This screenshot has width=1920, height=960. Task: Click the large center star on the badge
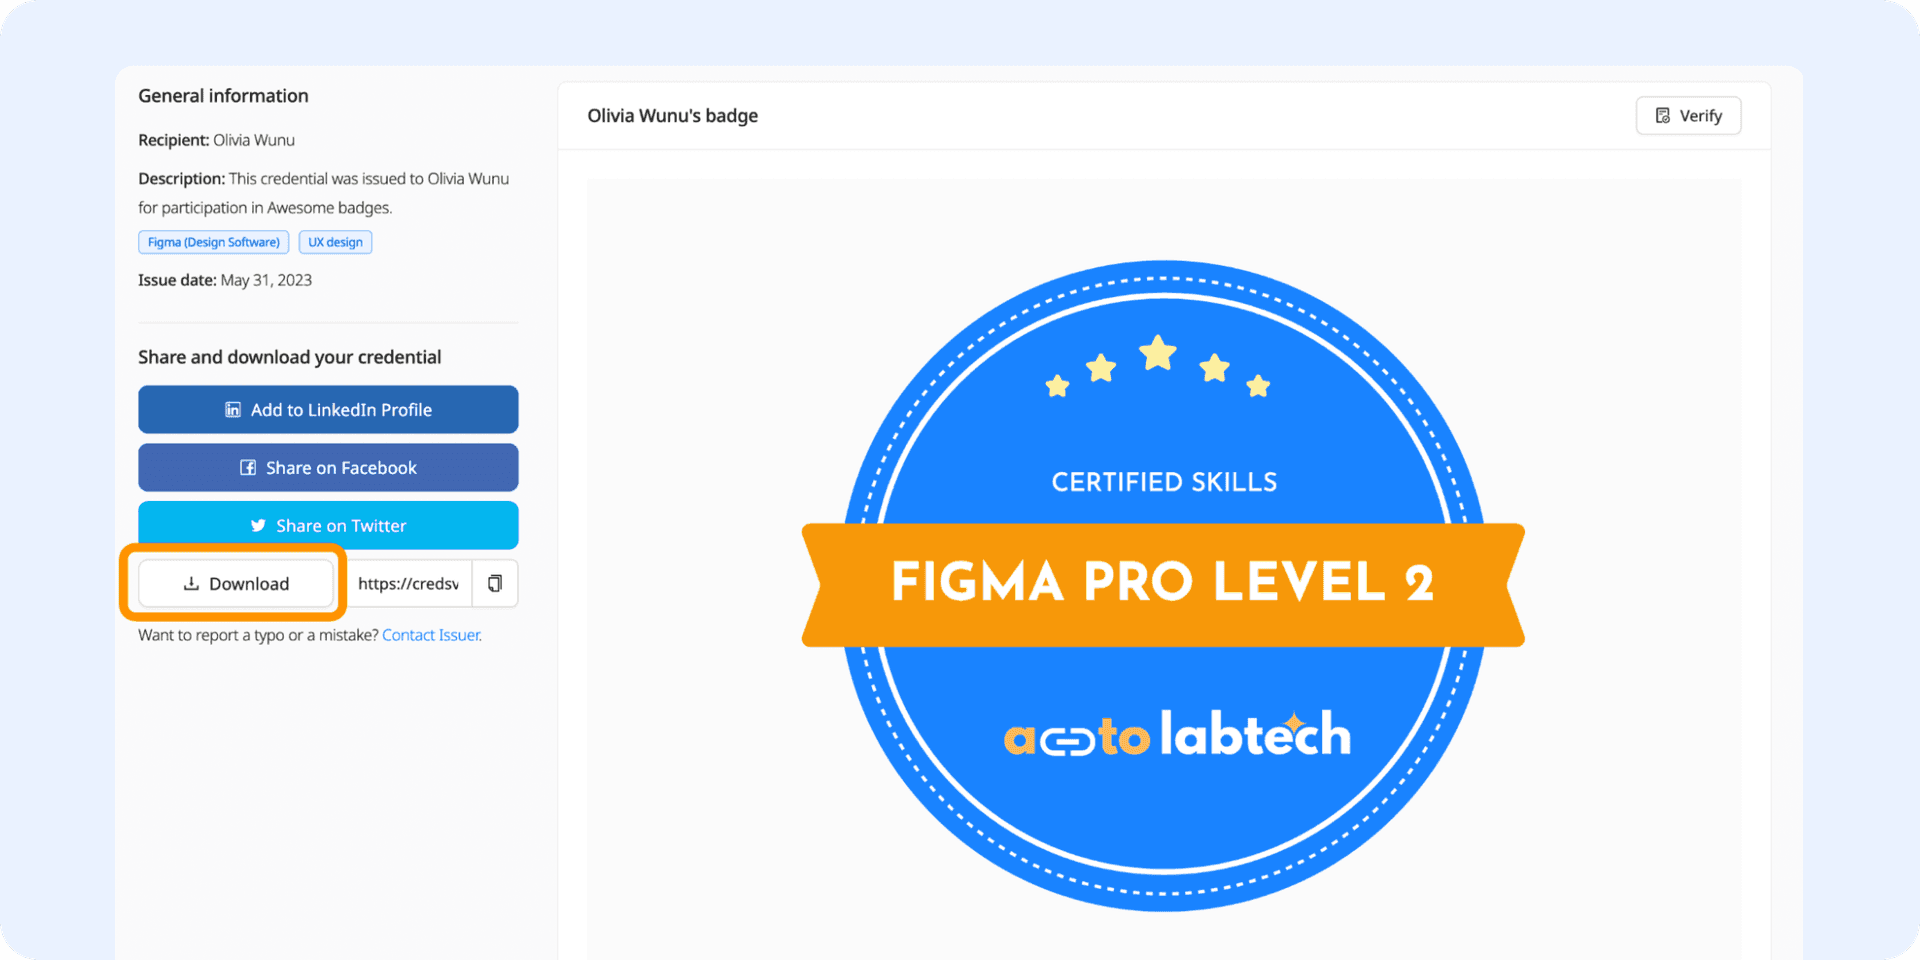(1158, 353)
